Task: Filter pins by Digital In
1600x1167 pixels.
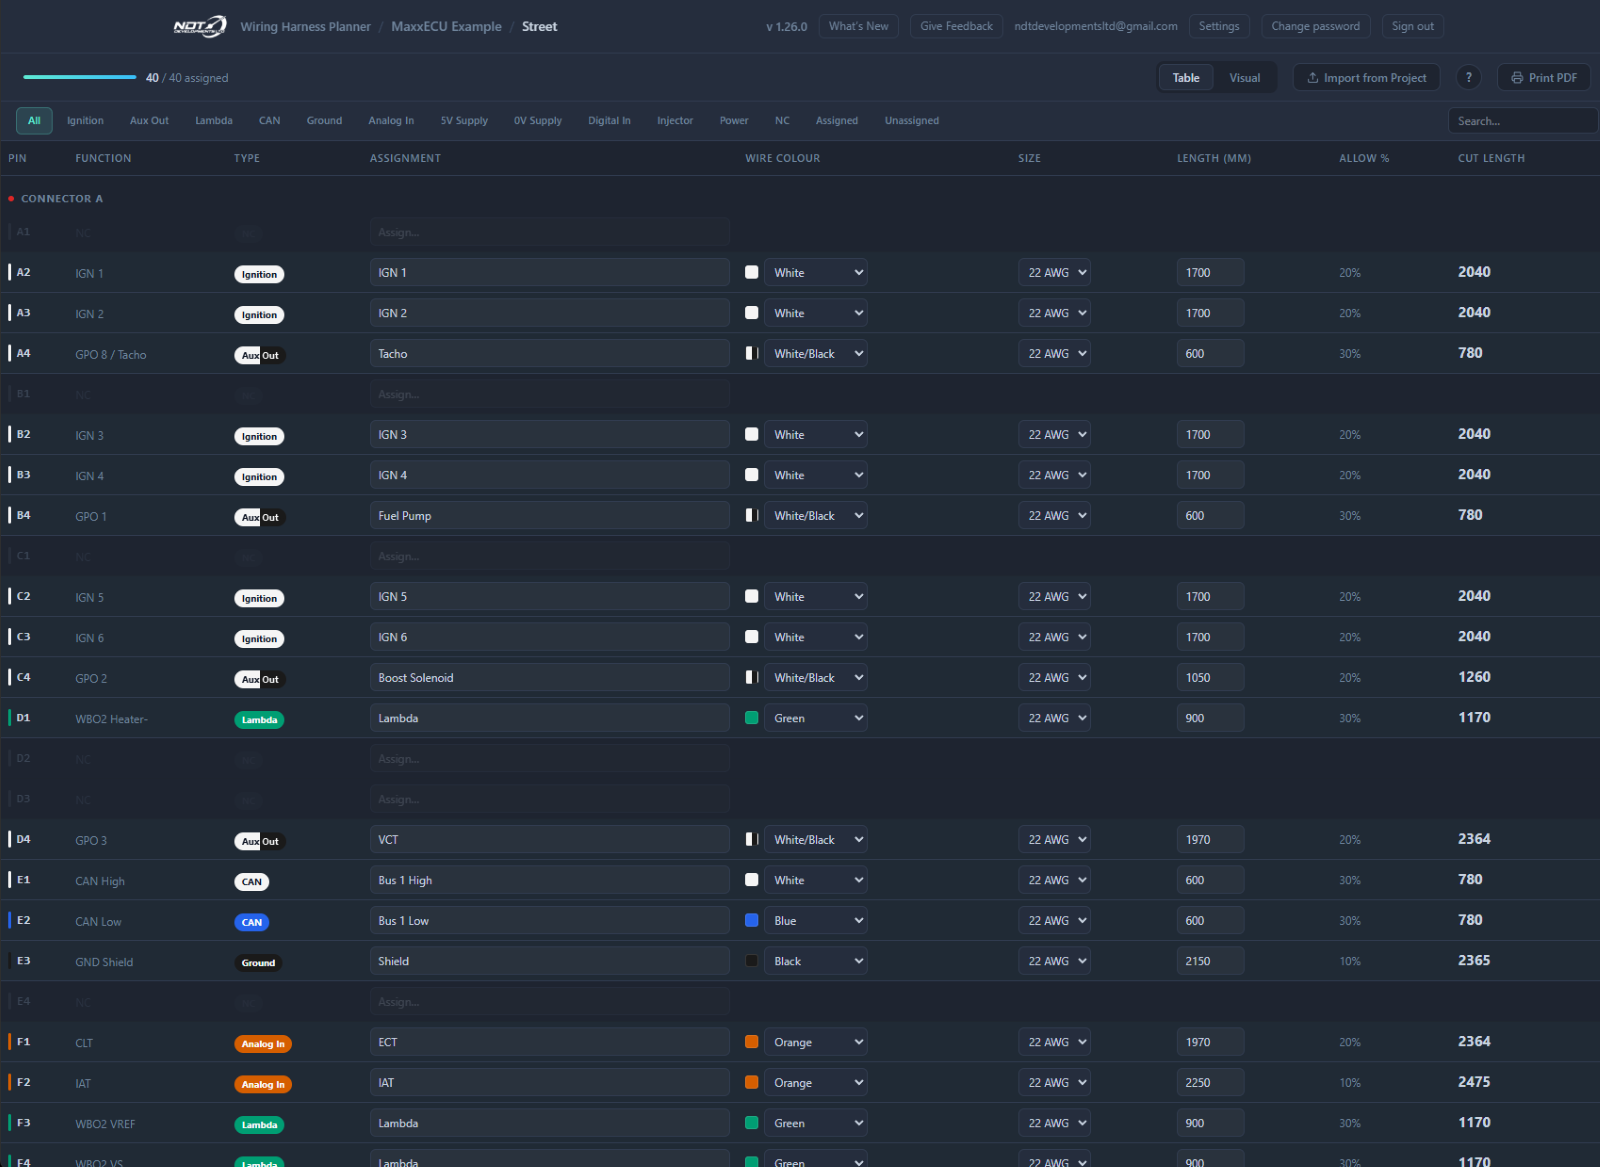Action: [x=609, y=120]
